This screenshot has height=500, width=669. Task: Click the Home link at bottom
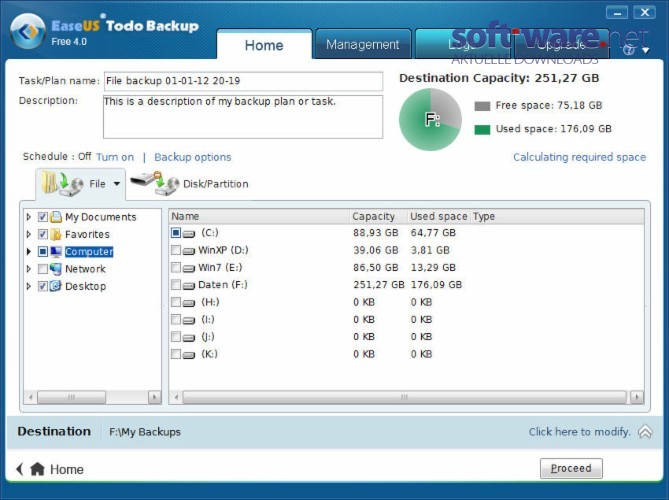pyautogui.click(x=67, y=469)
